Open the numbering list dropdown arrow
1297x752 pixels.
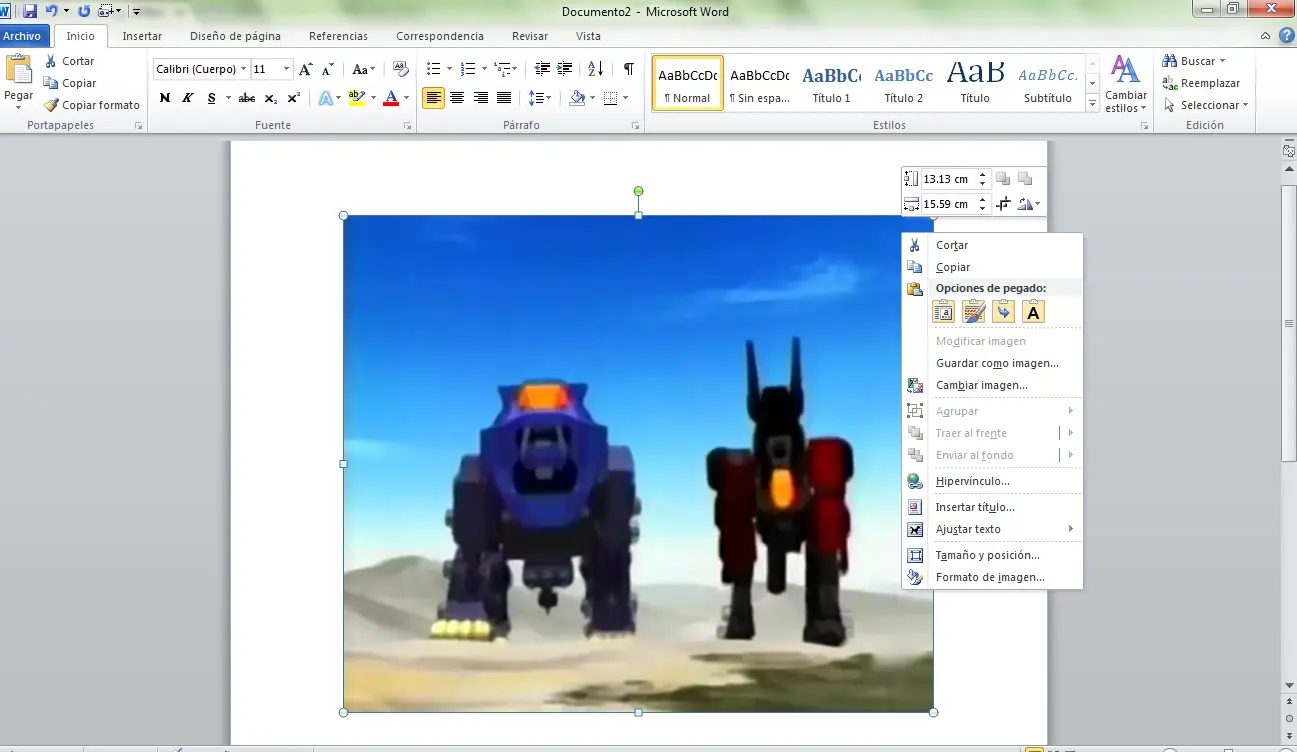pos(484,69)
